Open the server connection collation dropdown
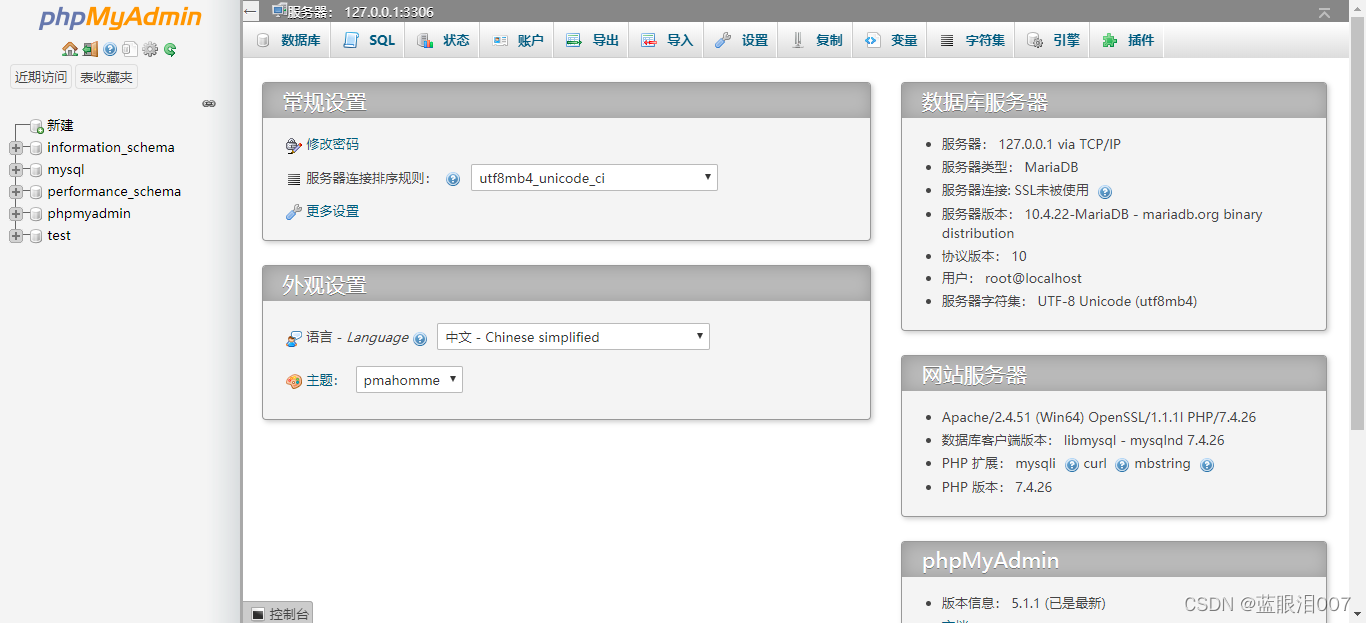The width and height of the screenshot is (1366, 623). point(594,178)
